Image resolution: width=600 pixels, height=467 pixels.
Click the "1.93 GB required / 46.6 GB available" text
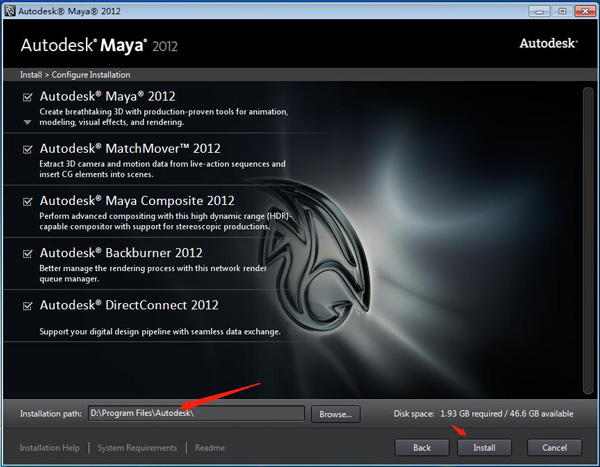pos(507,414)
